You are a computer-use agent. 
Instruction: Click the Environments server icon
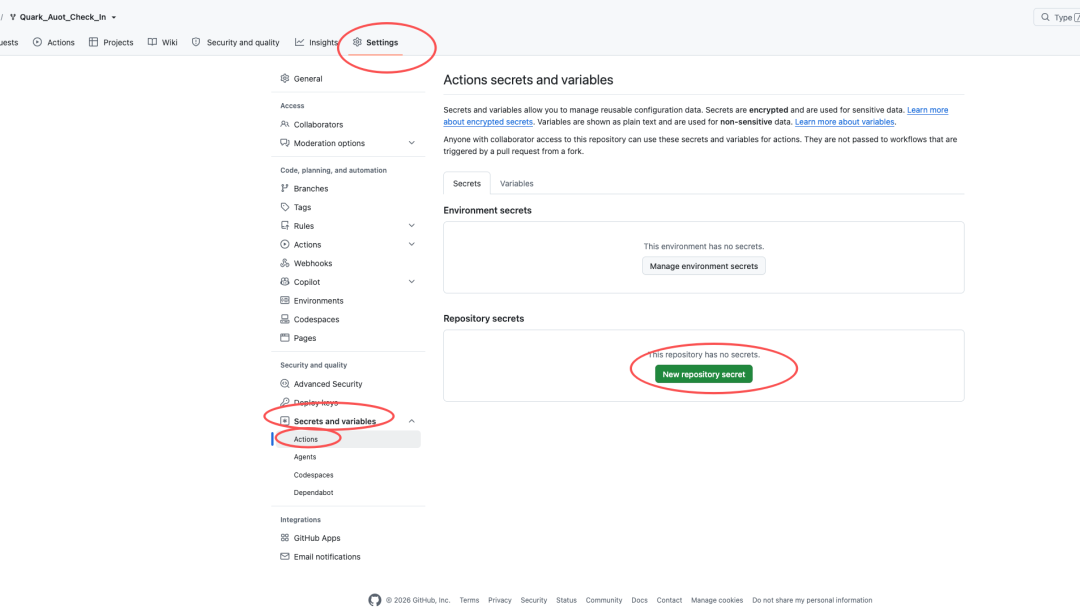284,300
